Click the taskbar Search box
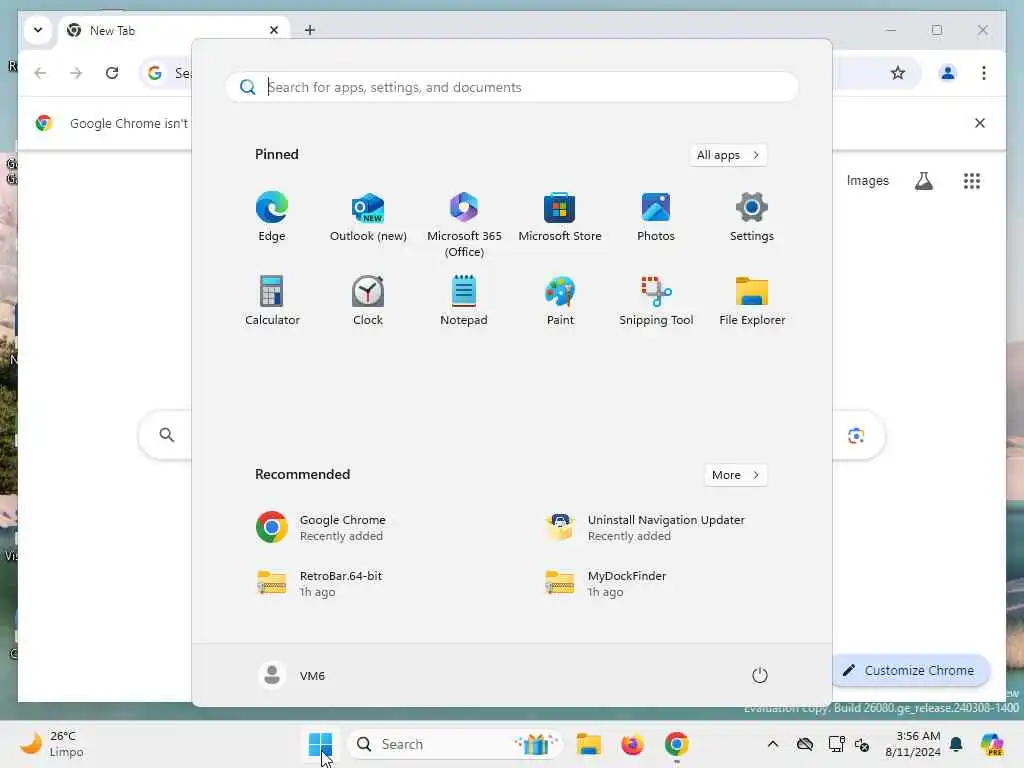 (455, 744)
